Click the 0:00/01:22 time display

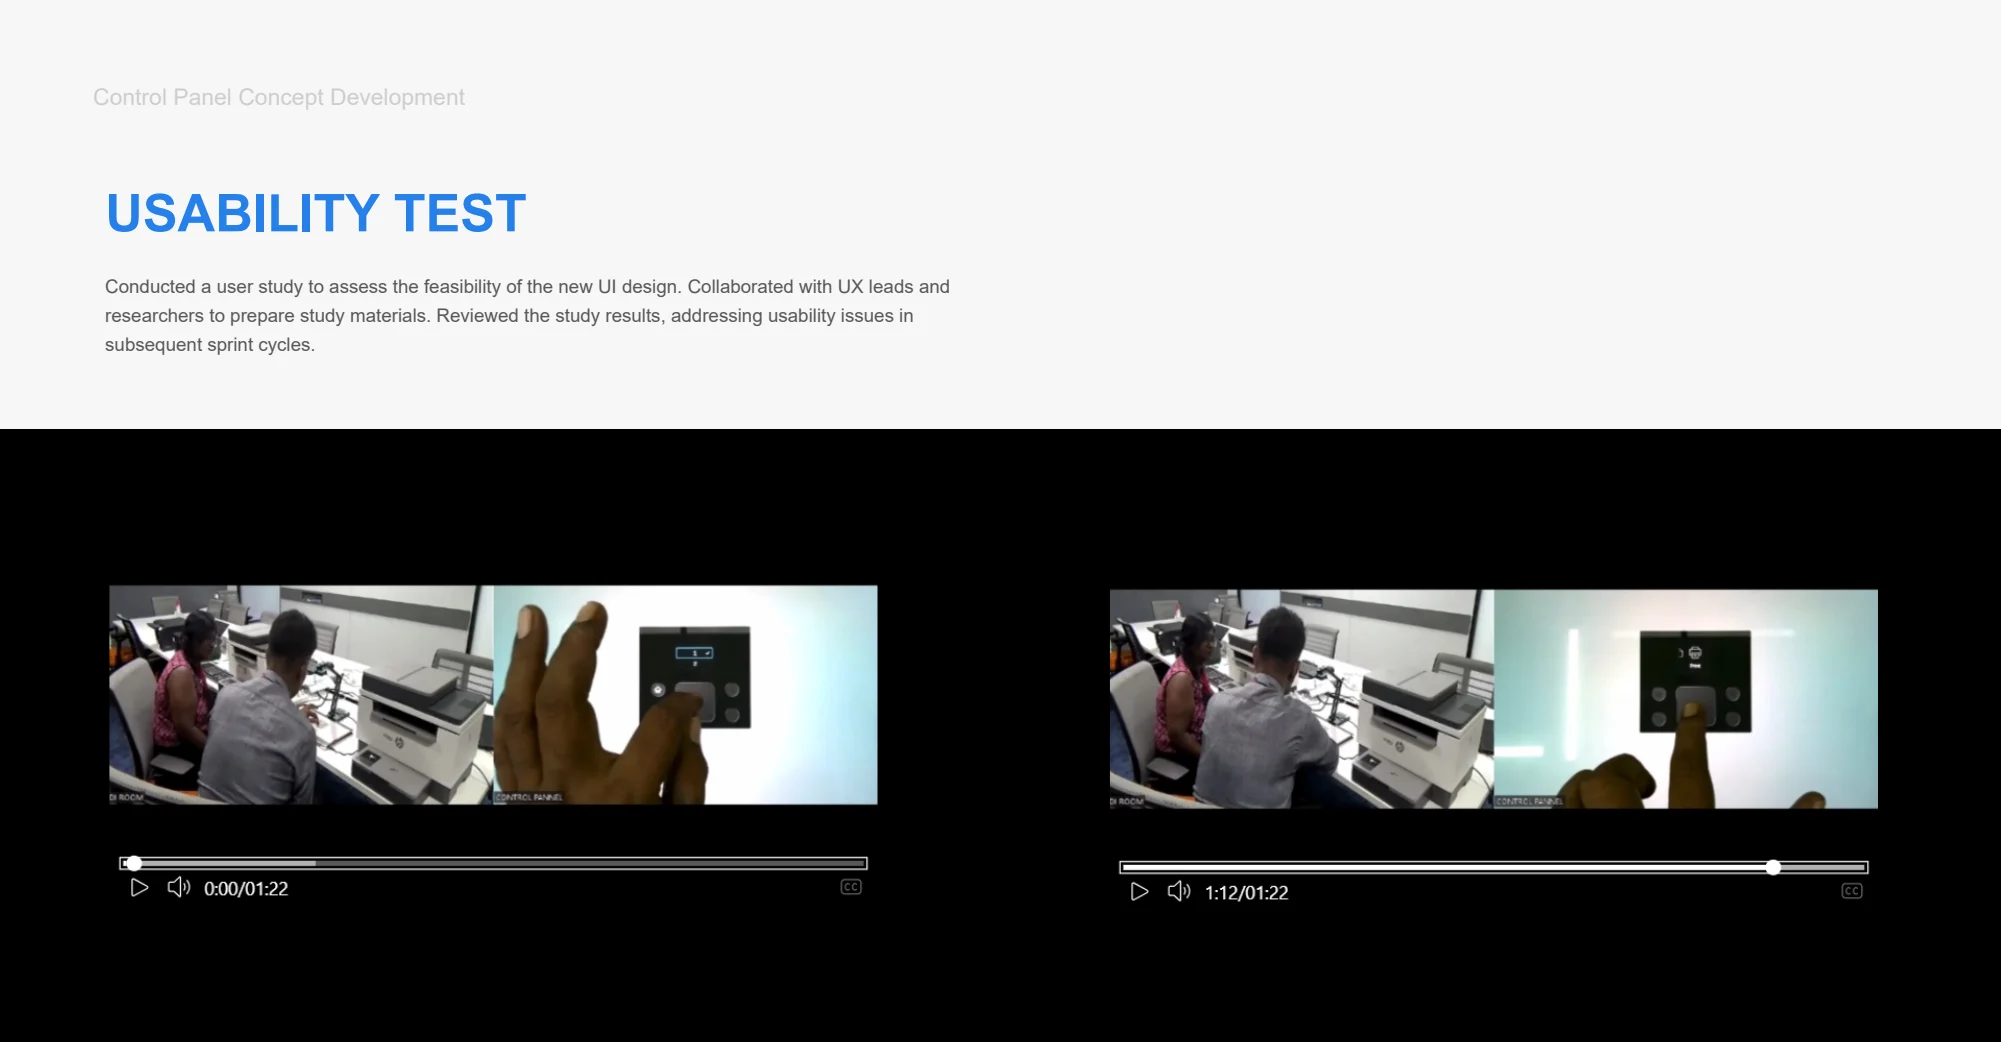click(246, 889)
